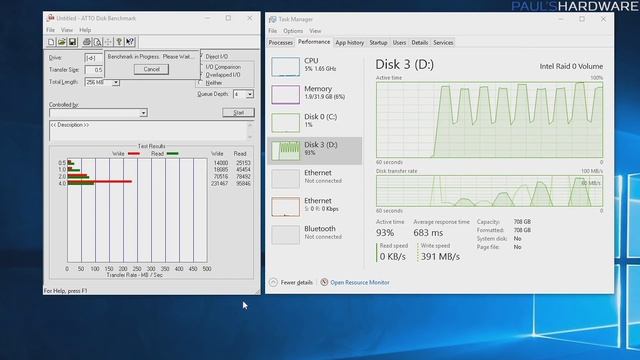The image size is (640, 360).
Task: Click the ATTO Disk Benchmark title bar app icon
Action: [51, 18]
